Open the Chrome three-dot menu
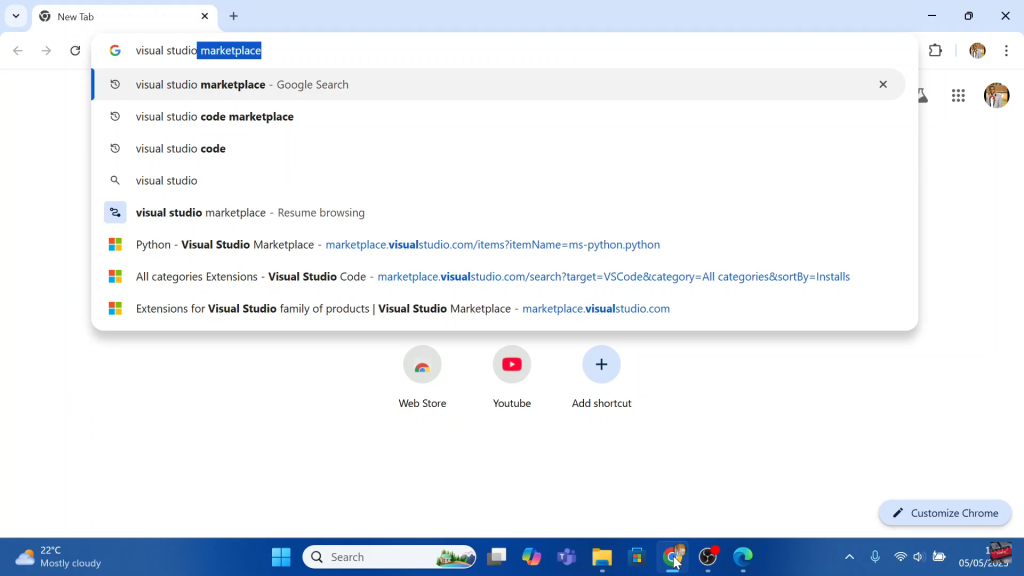Screen dimensions: 1024x576 [x=1006, y=50]
